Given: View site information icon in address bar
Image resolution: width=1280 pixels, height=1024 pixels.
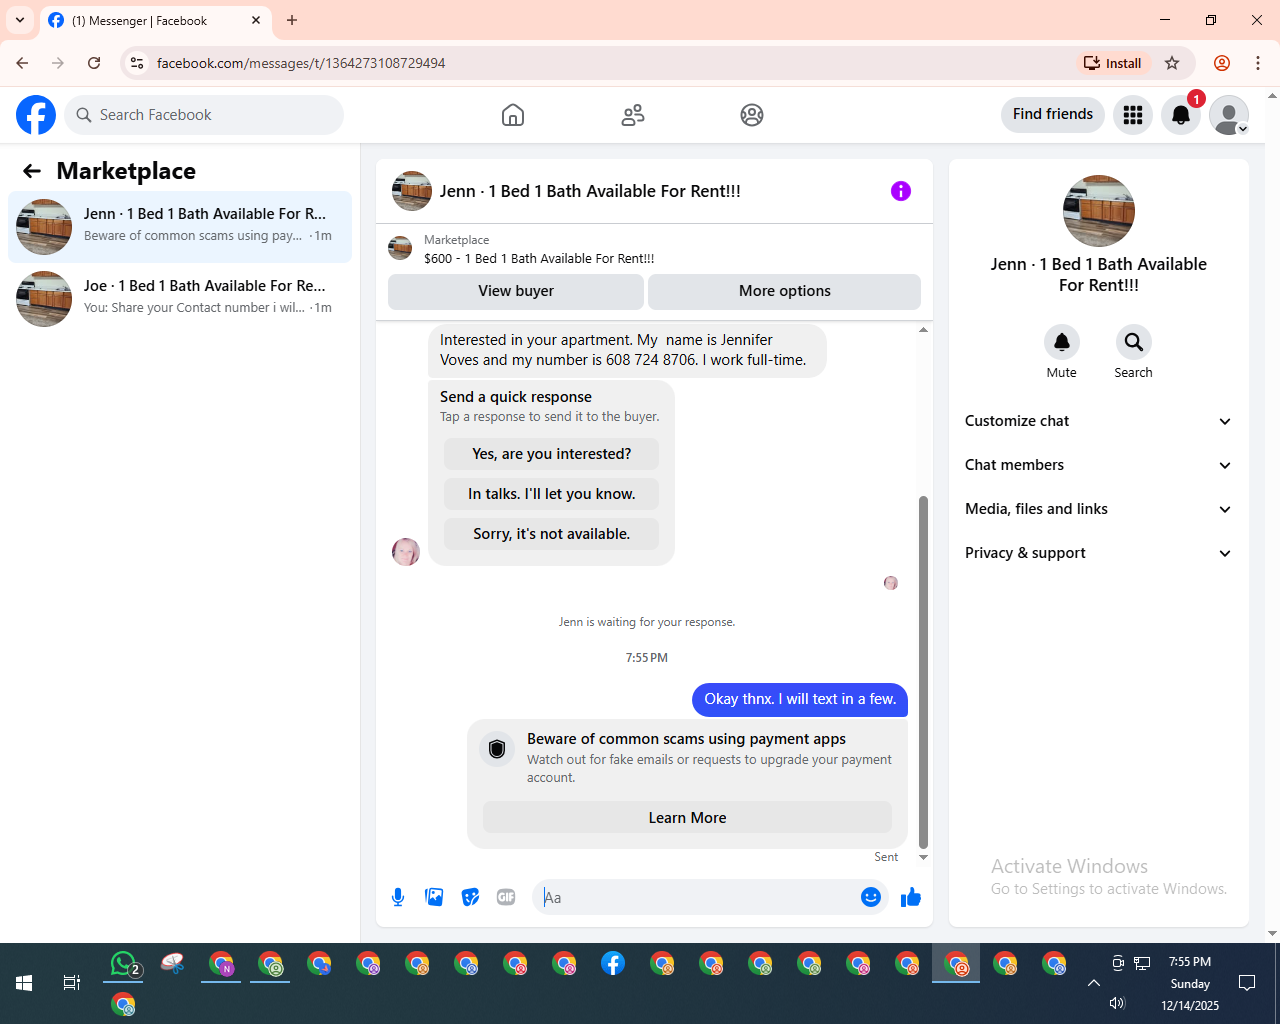Looking at the screenshot, I should click(x=138, y=63).
